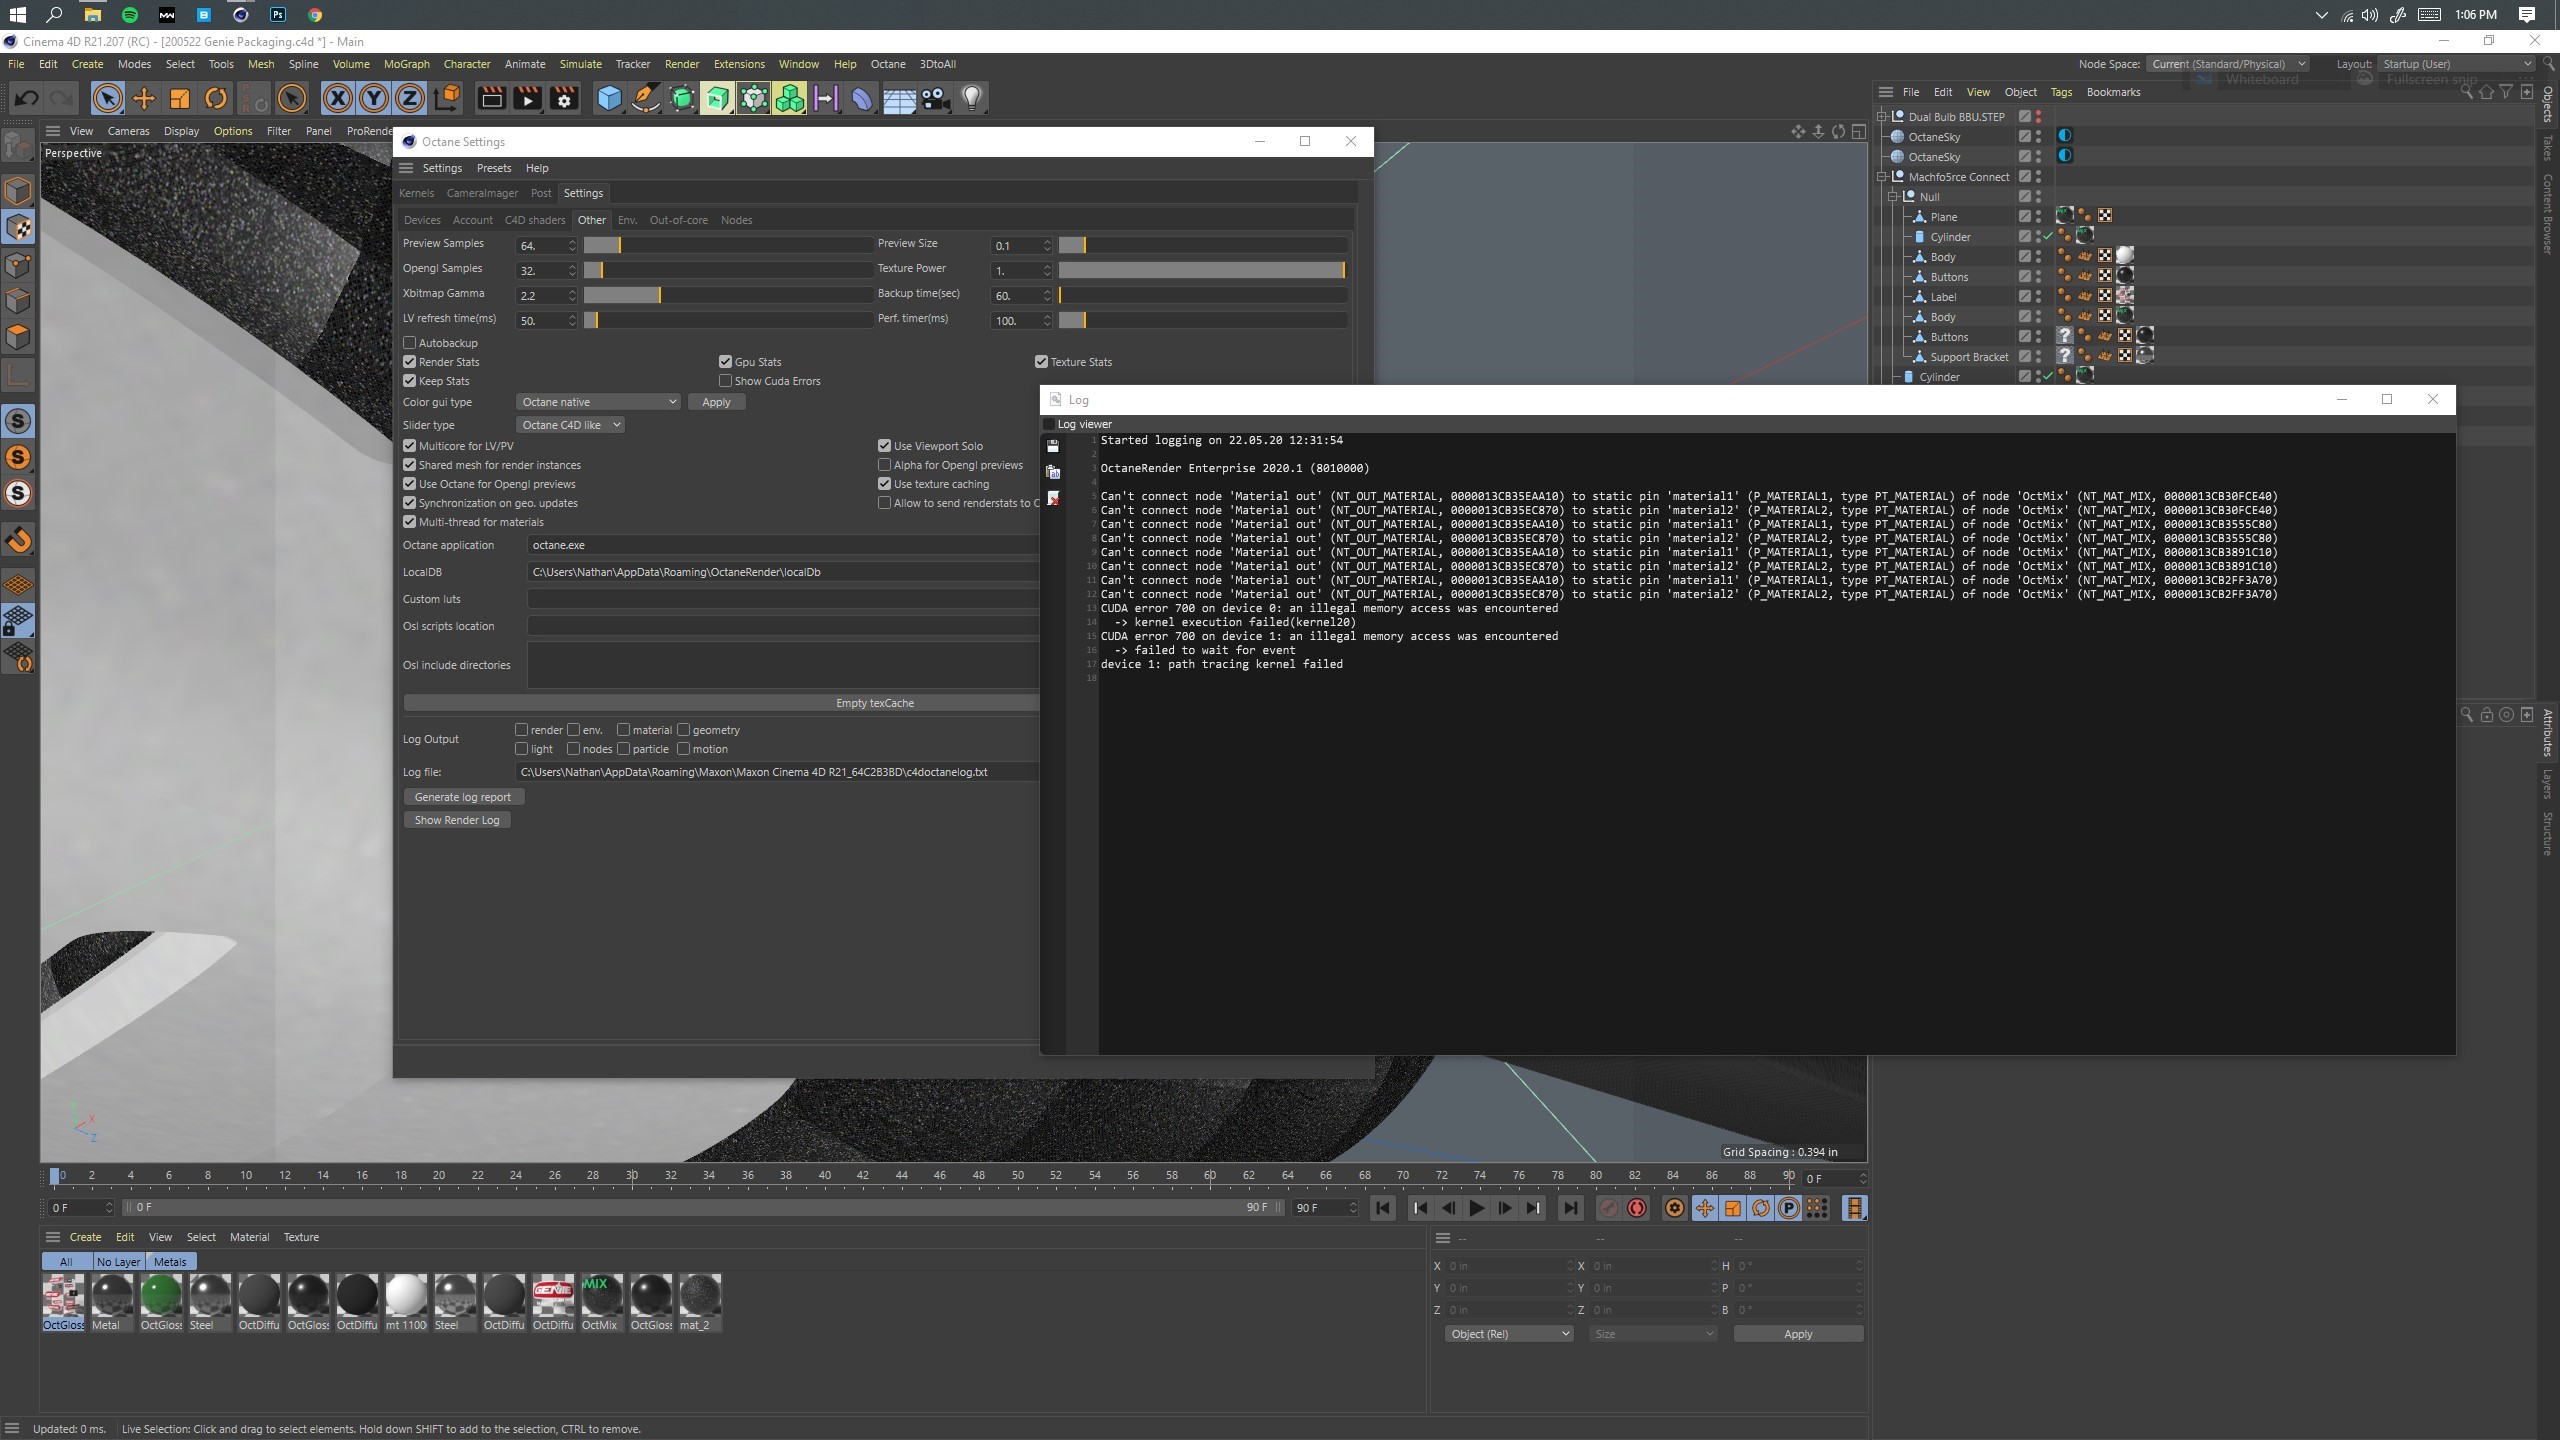This screenshot has height=1440, width=2560.
Task: Open the MoGraph menu
Action: tap(406, 64)
